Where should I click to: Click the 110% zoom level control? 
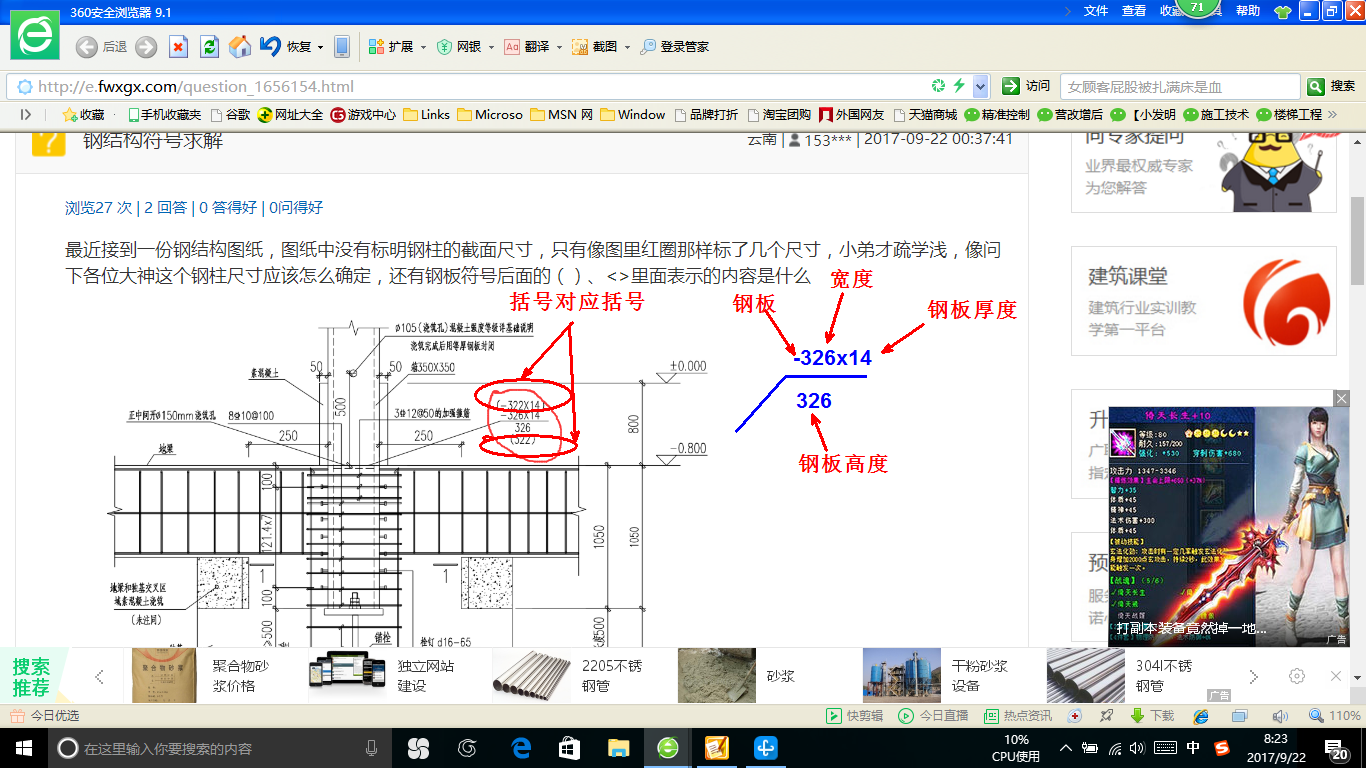pos(1335,716)
